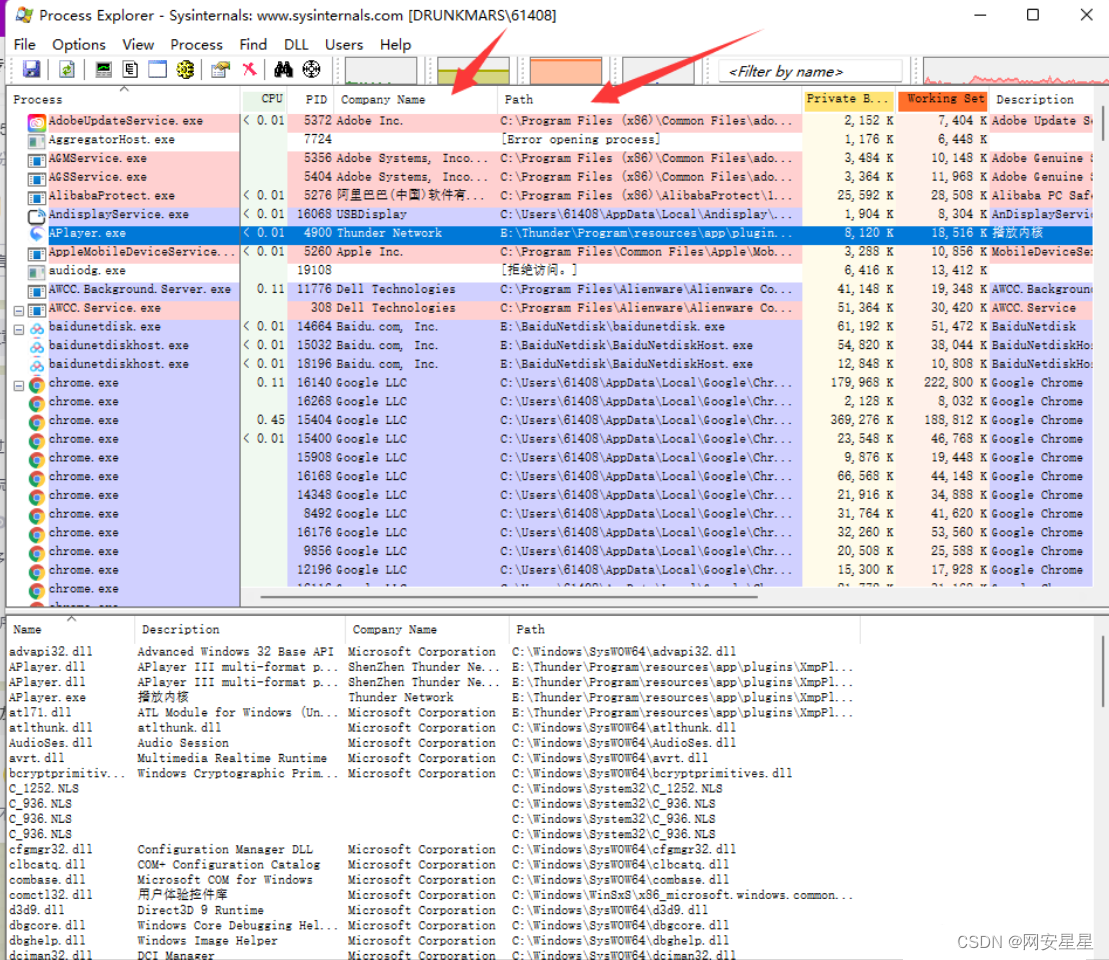Collapse the baidunetdisk.exe tree node
Screen dimensions: 1109x960
(19, 329)
